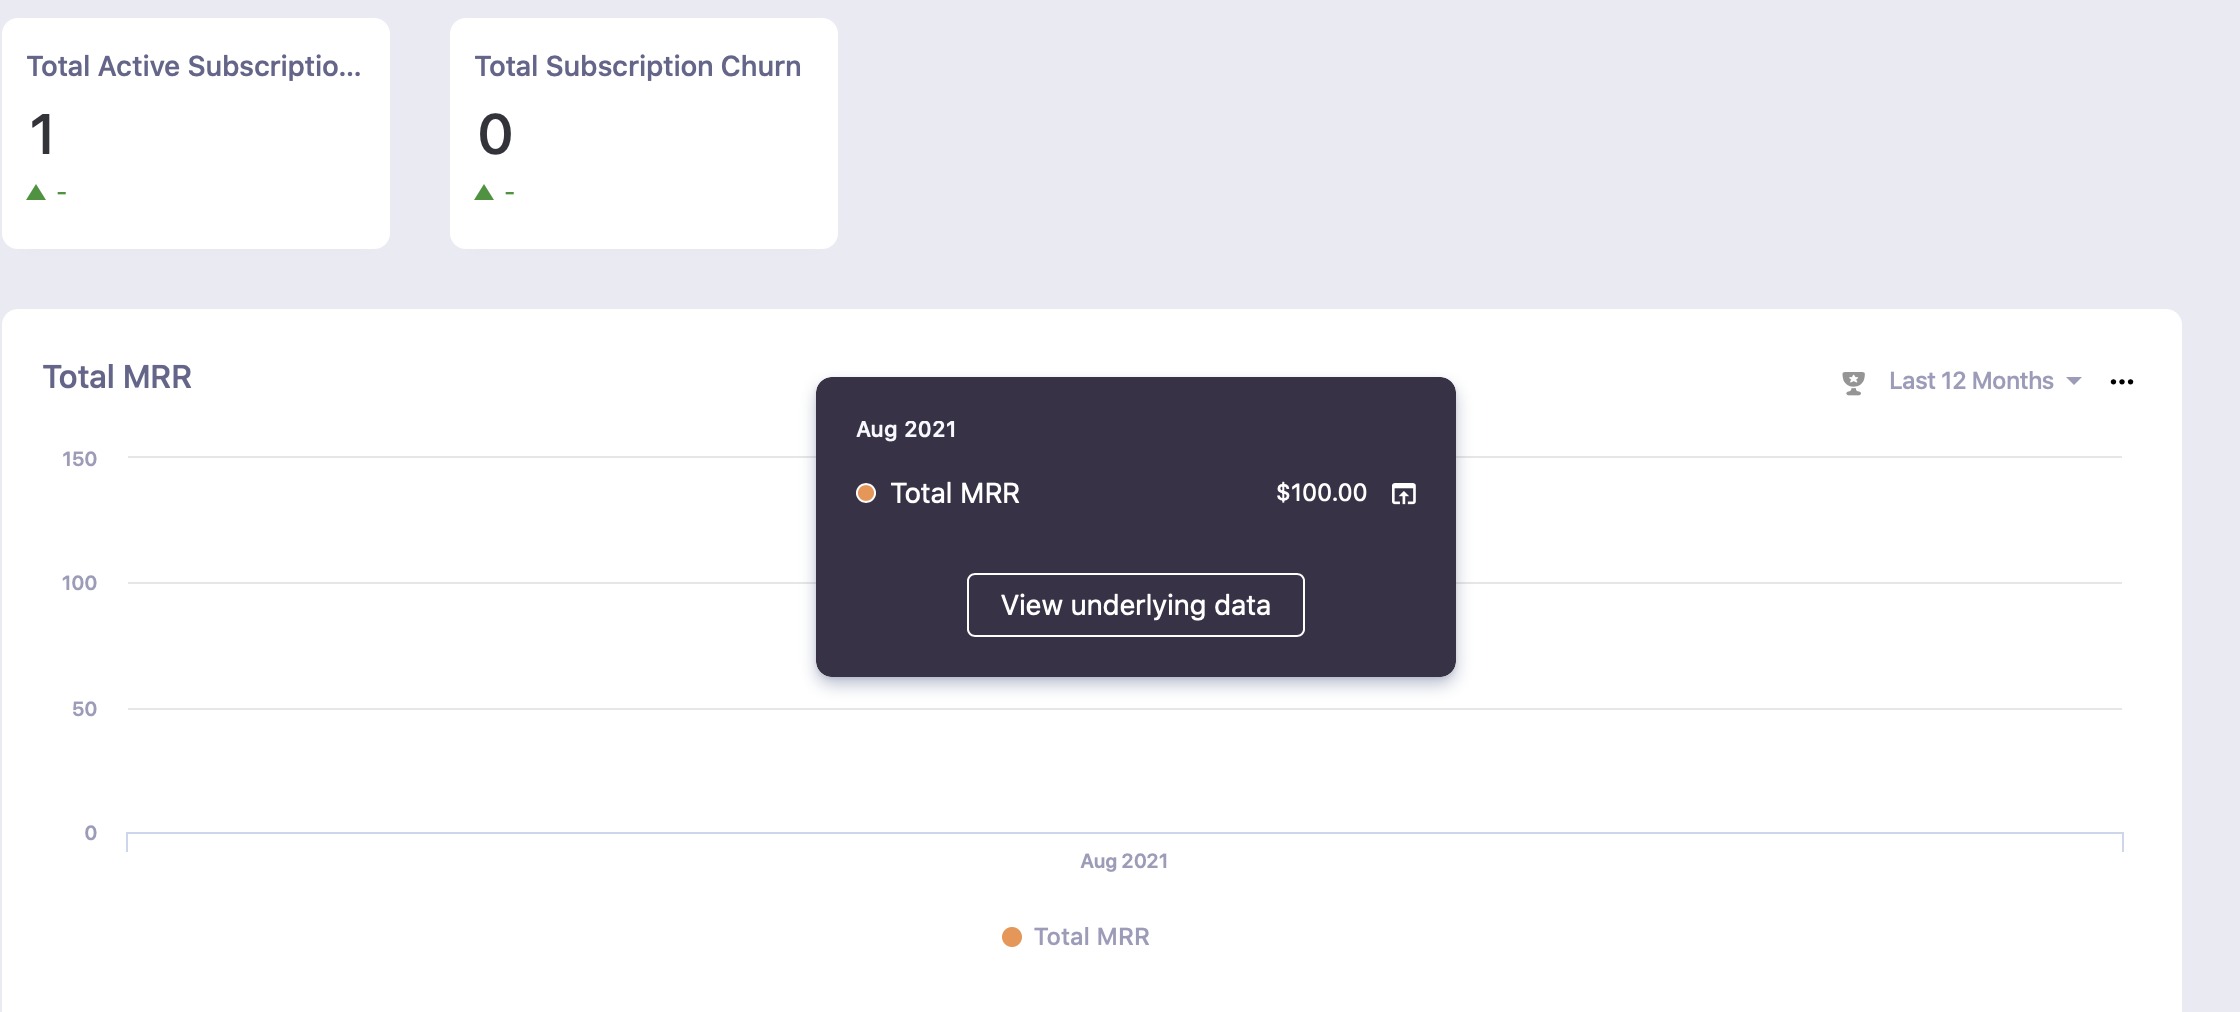Click the orange dot in the tooltip
Screen dimensions: 2240x1012
(866, 493)
